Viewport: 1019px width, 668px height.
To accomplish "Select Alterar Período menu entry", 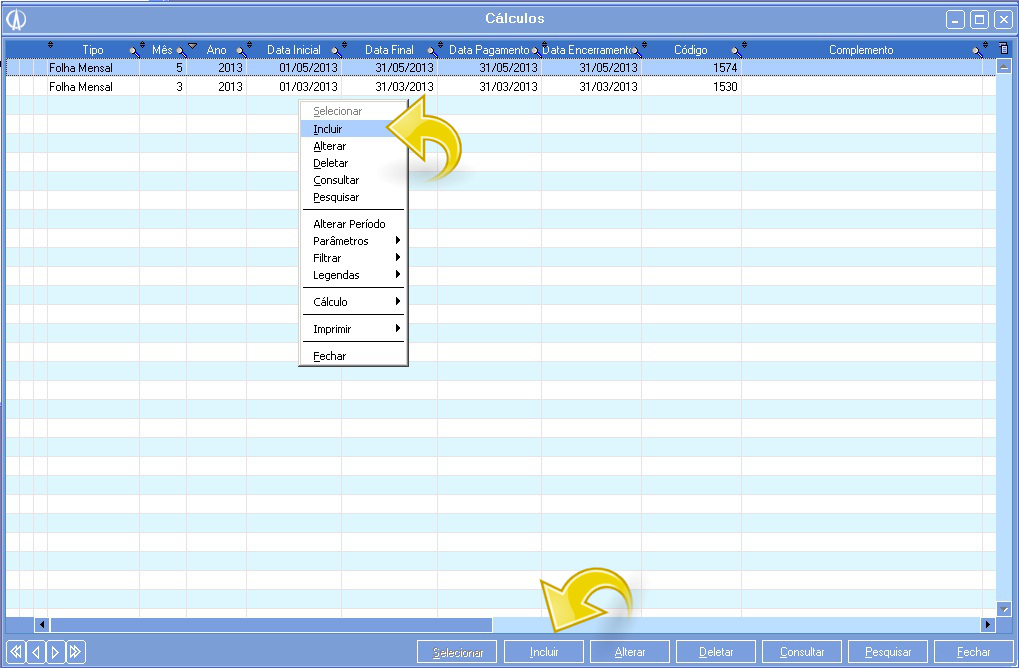I will (x=353, y=224).
